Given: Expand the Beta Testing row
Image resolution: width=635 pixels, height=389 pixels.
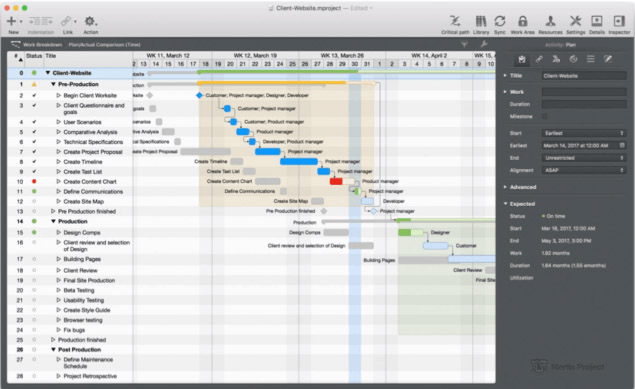Looking at the screenshot, I should 58,290.
